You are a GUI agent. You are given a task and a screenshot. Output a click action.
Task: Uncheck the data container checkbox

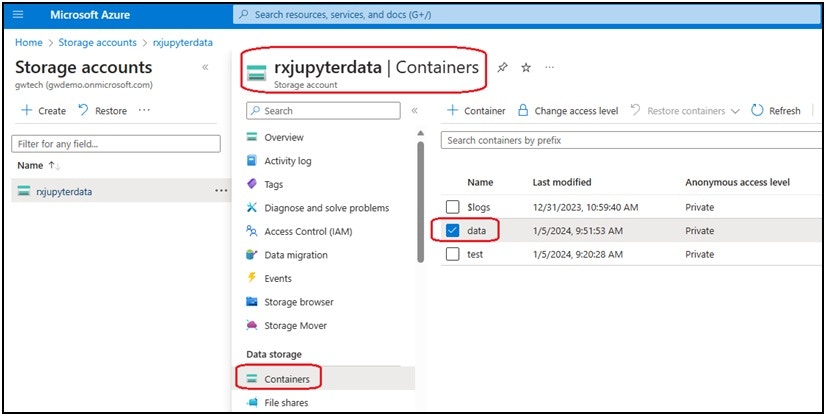[453, 231]
